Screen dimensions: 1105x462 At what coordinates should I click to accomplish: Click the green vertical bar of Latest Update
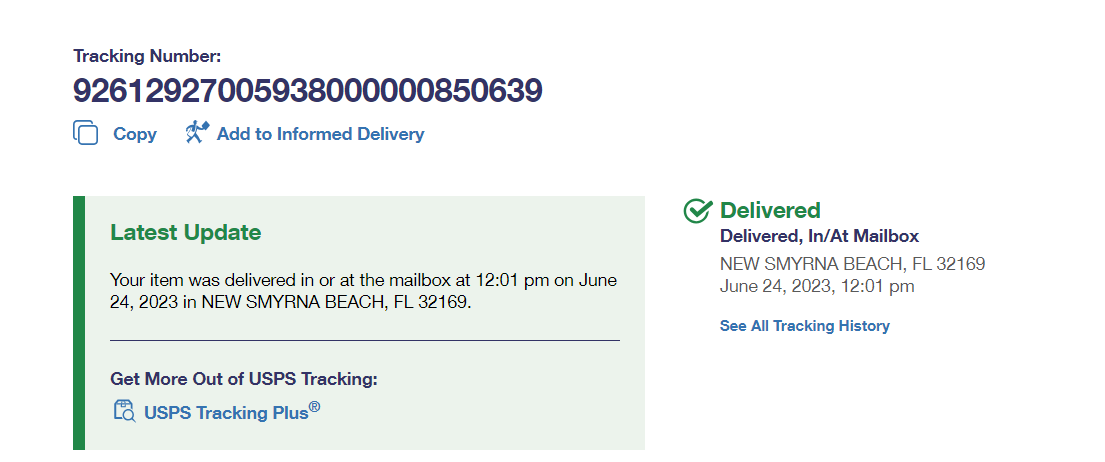click(79, 322)
